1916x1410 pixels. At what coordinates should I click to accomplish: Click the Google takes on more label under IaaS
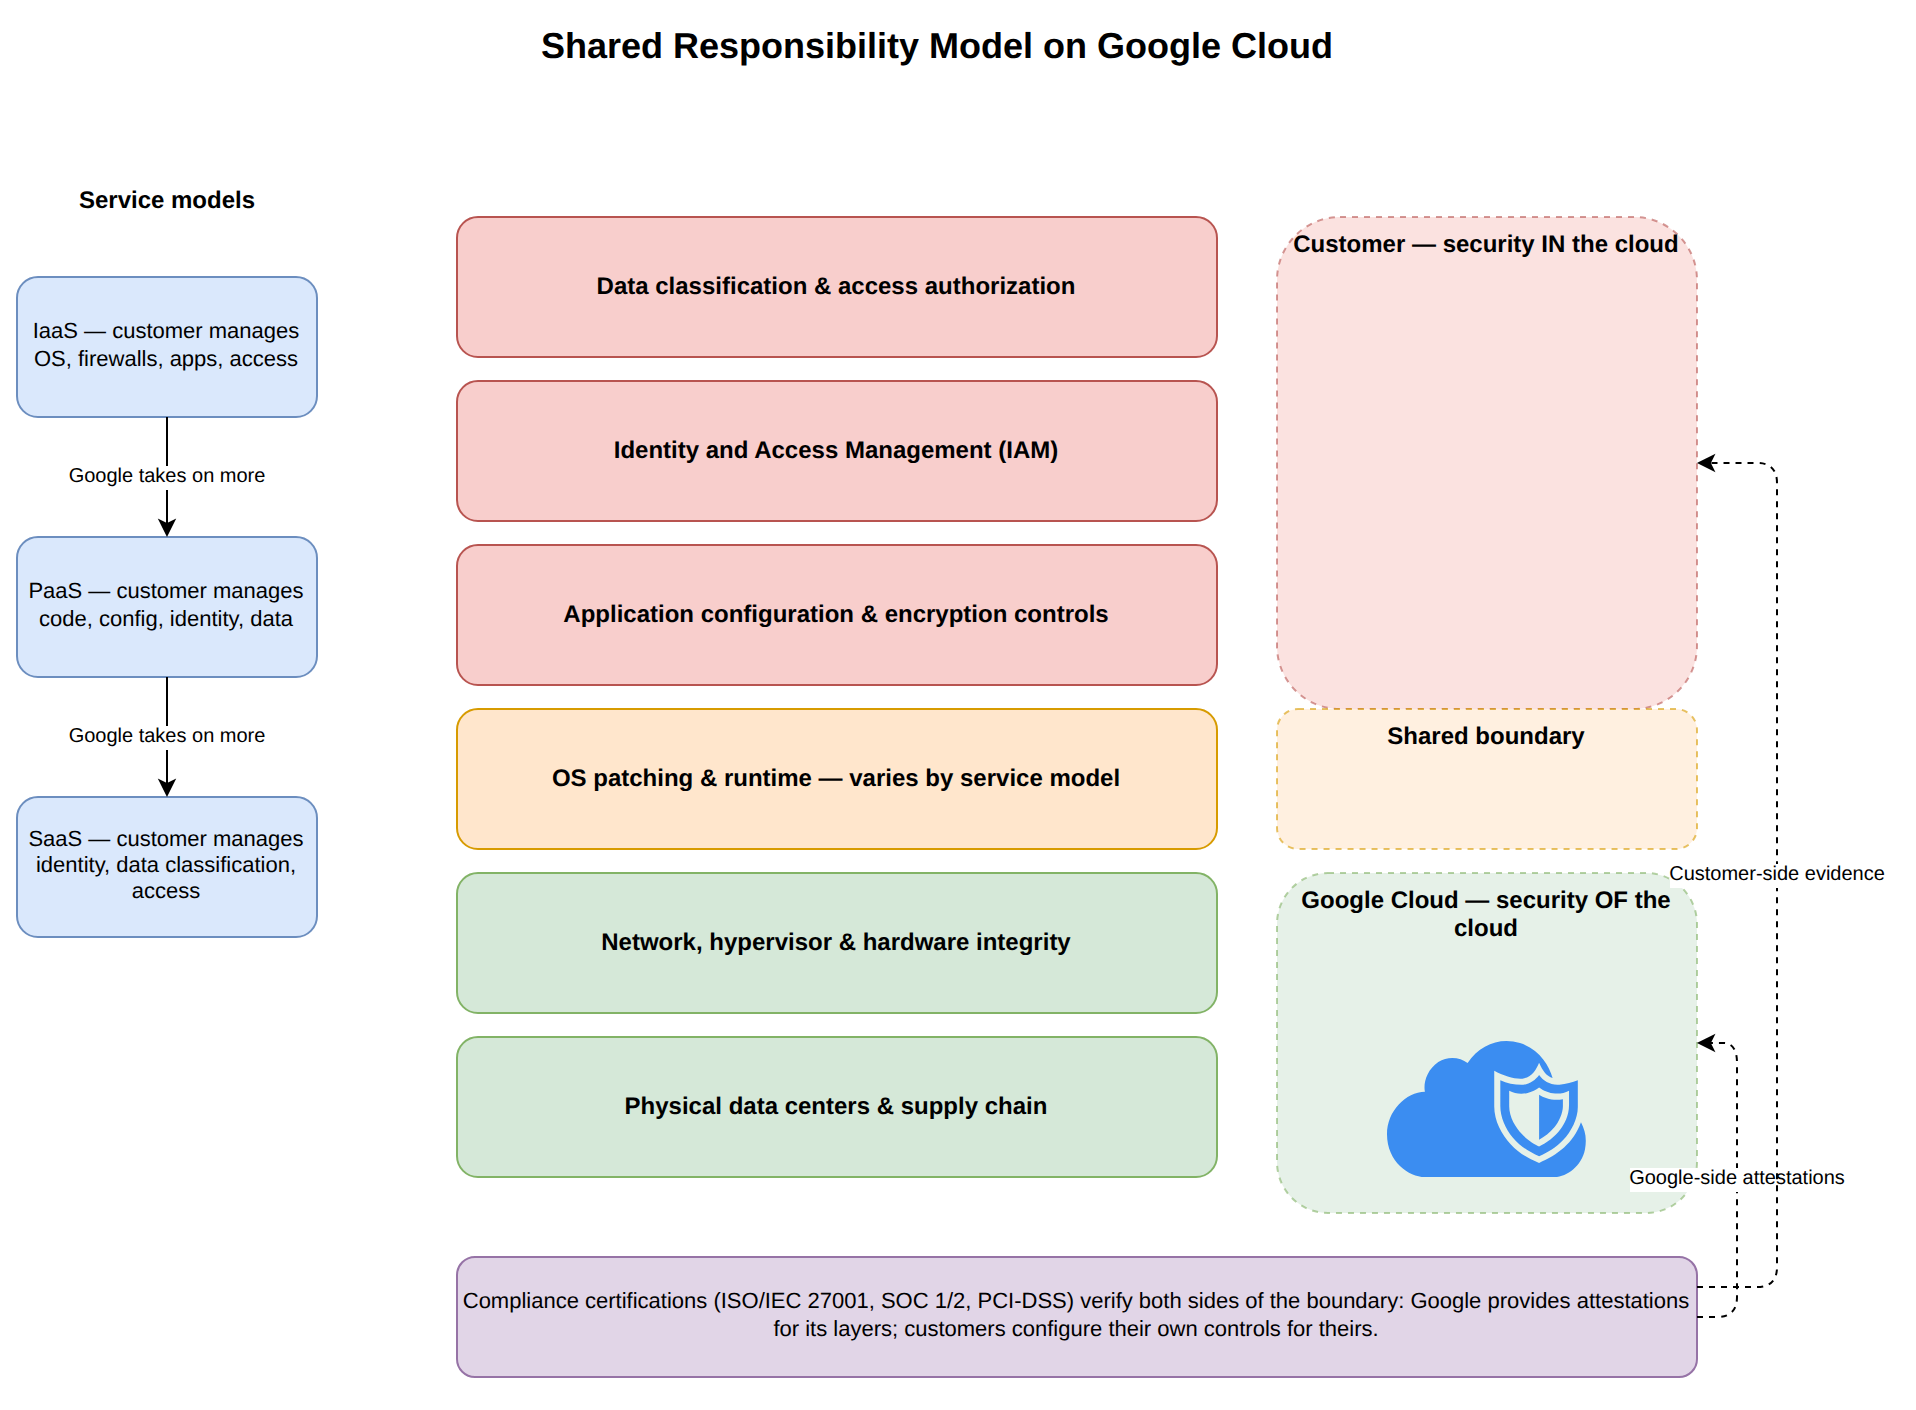167,475
